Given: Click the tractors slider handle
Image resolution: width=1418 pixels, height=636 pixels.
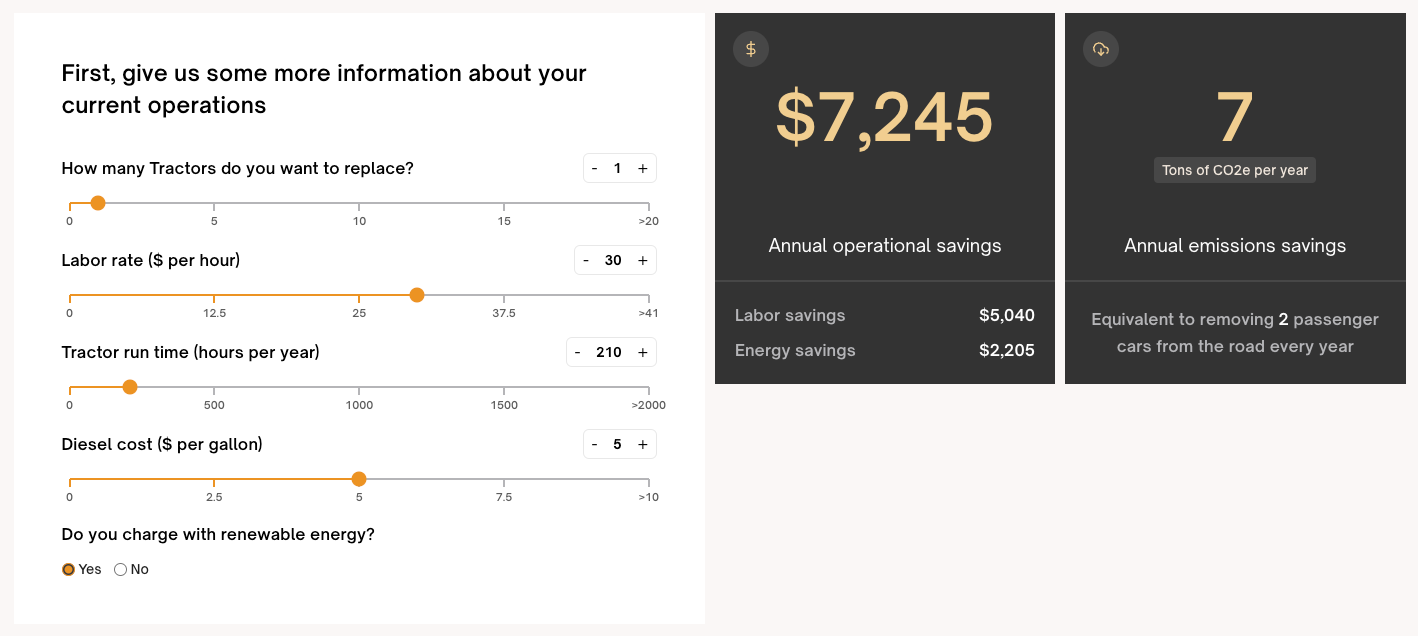Looking at the screenshot, I should pyautogui.click(x=98, y=203).
